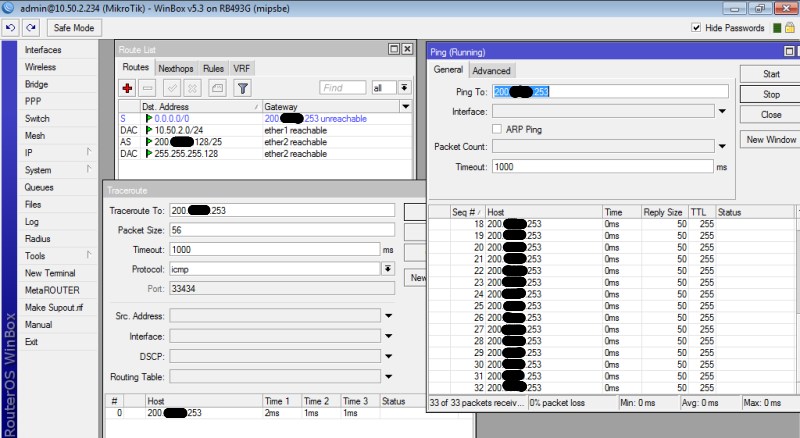Click the TTL column header in Ping

coord(702,212)
